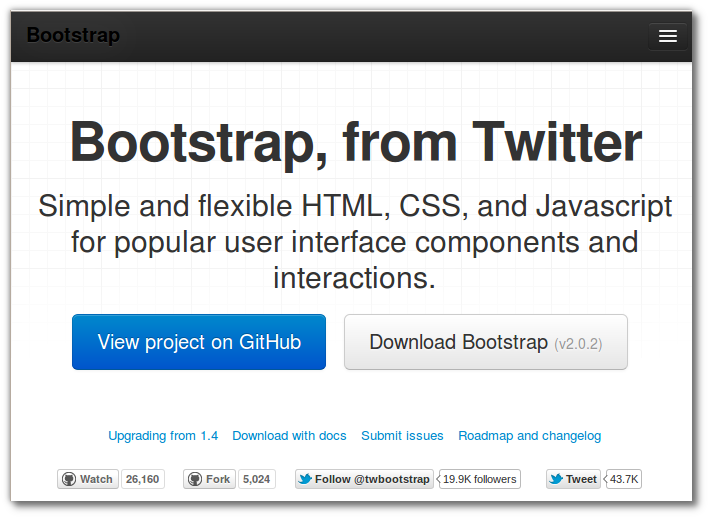Click the Bootstrap brand in navbar

point(73,36)
